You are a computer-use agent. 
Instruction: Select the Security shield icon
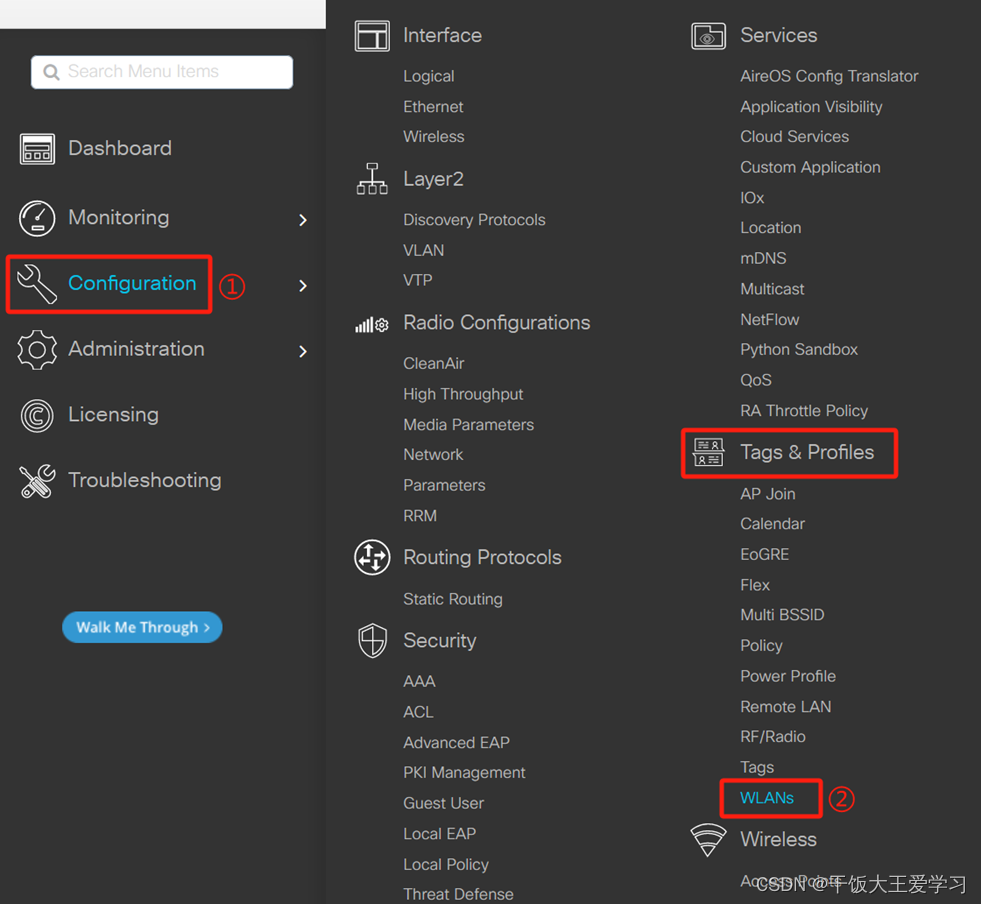[371, 641]
